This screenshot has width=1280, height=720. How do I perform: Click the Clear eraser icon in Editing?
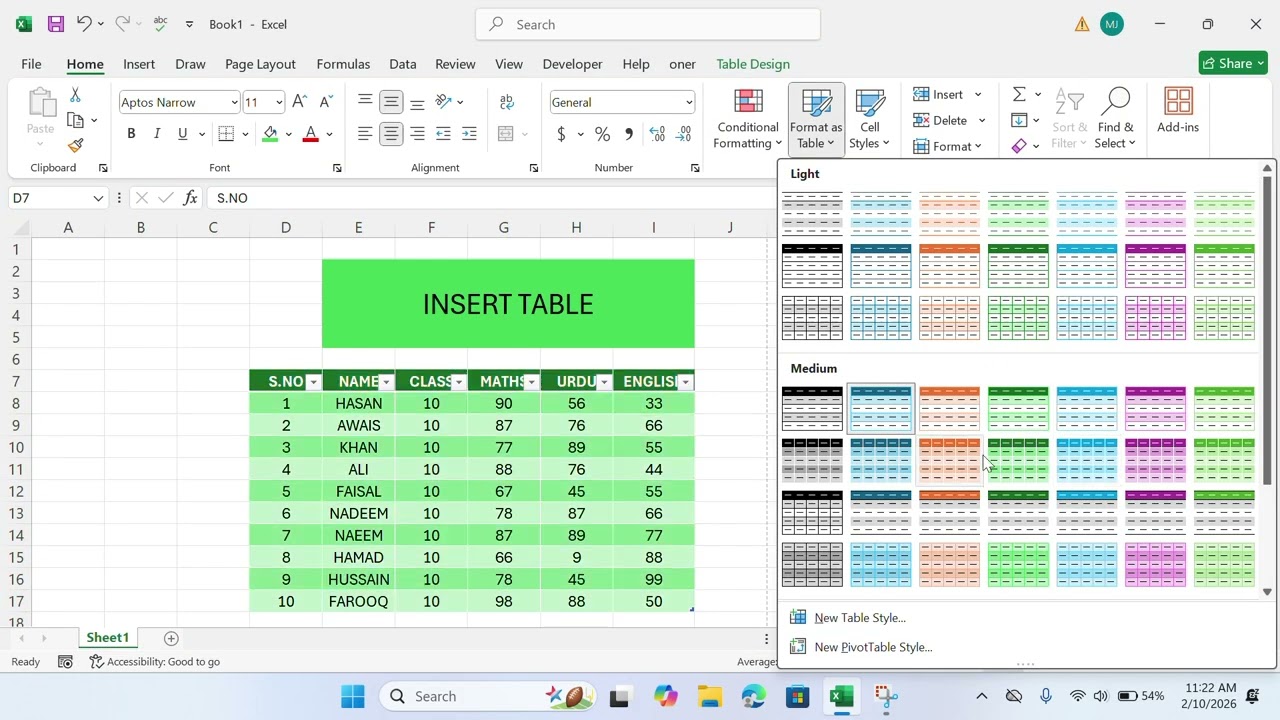(x=1019, y=146)
